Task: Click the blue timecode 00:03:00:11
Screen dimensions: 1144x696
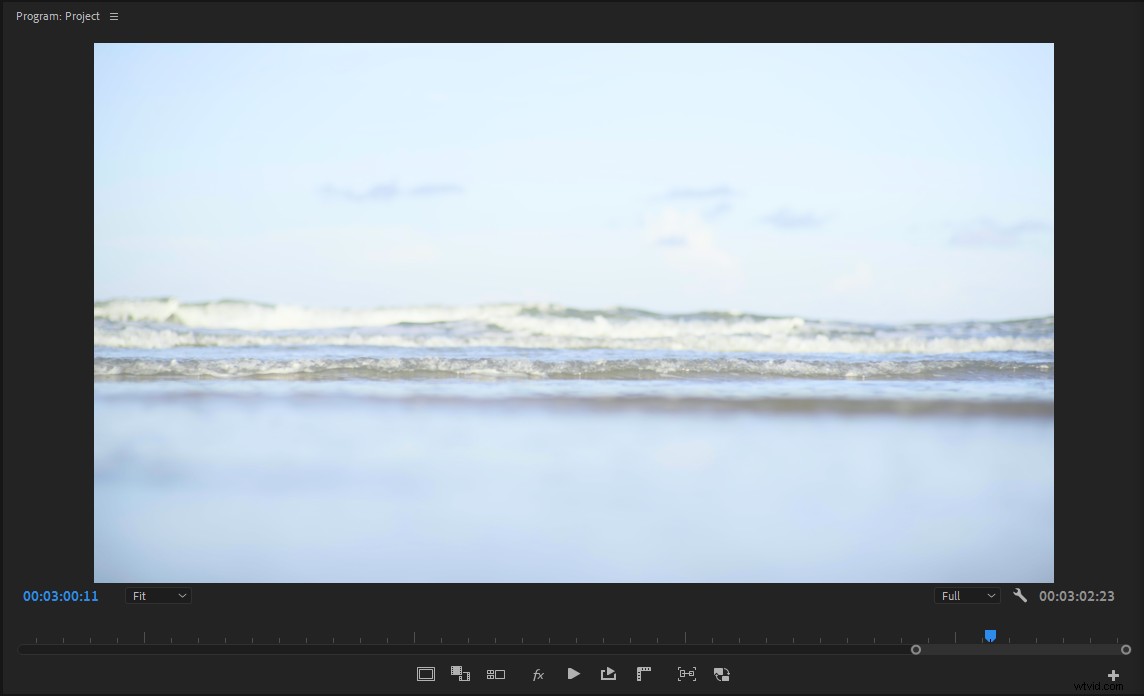Action: [x=60, y=595]
